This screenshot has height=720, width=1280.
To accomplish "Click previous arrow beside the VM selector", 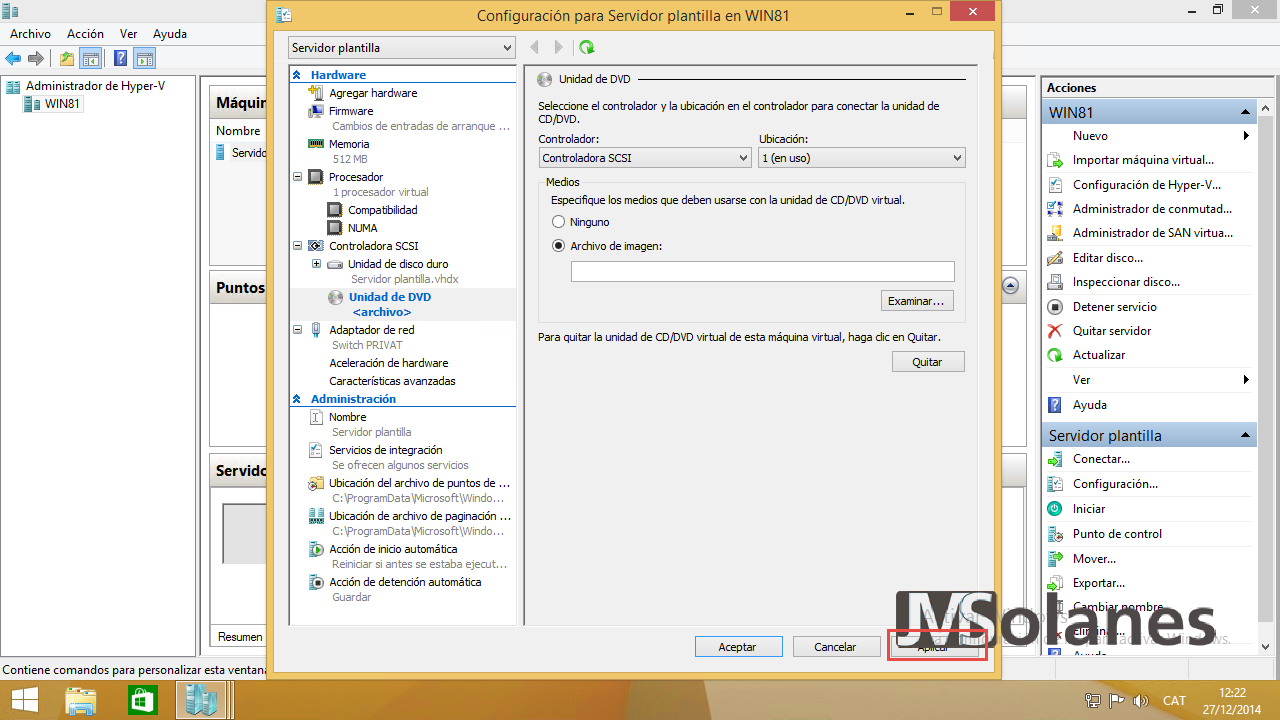I will click(535, 47).
